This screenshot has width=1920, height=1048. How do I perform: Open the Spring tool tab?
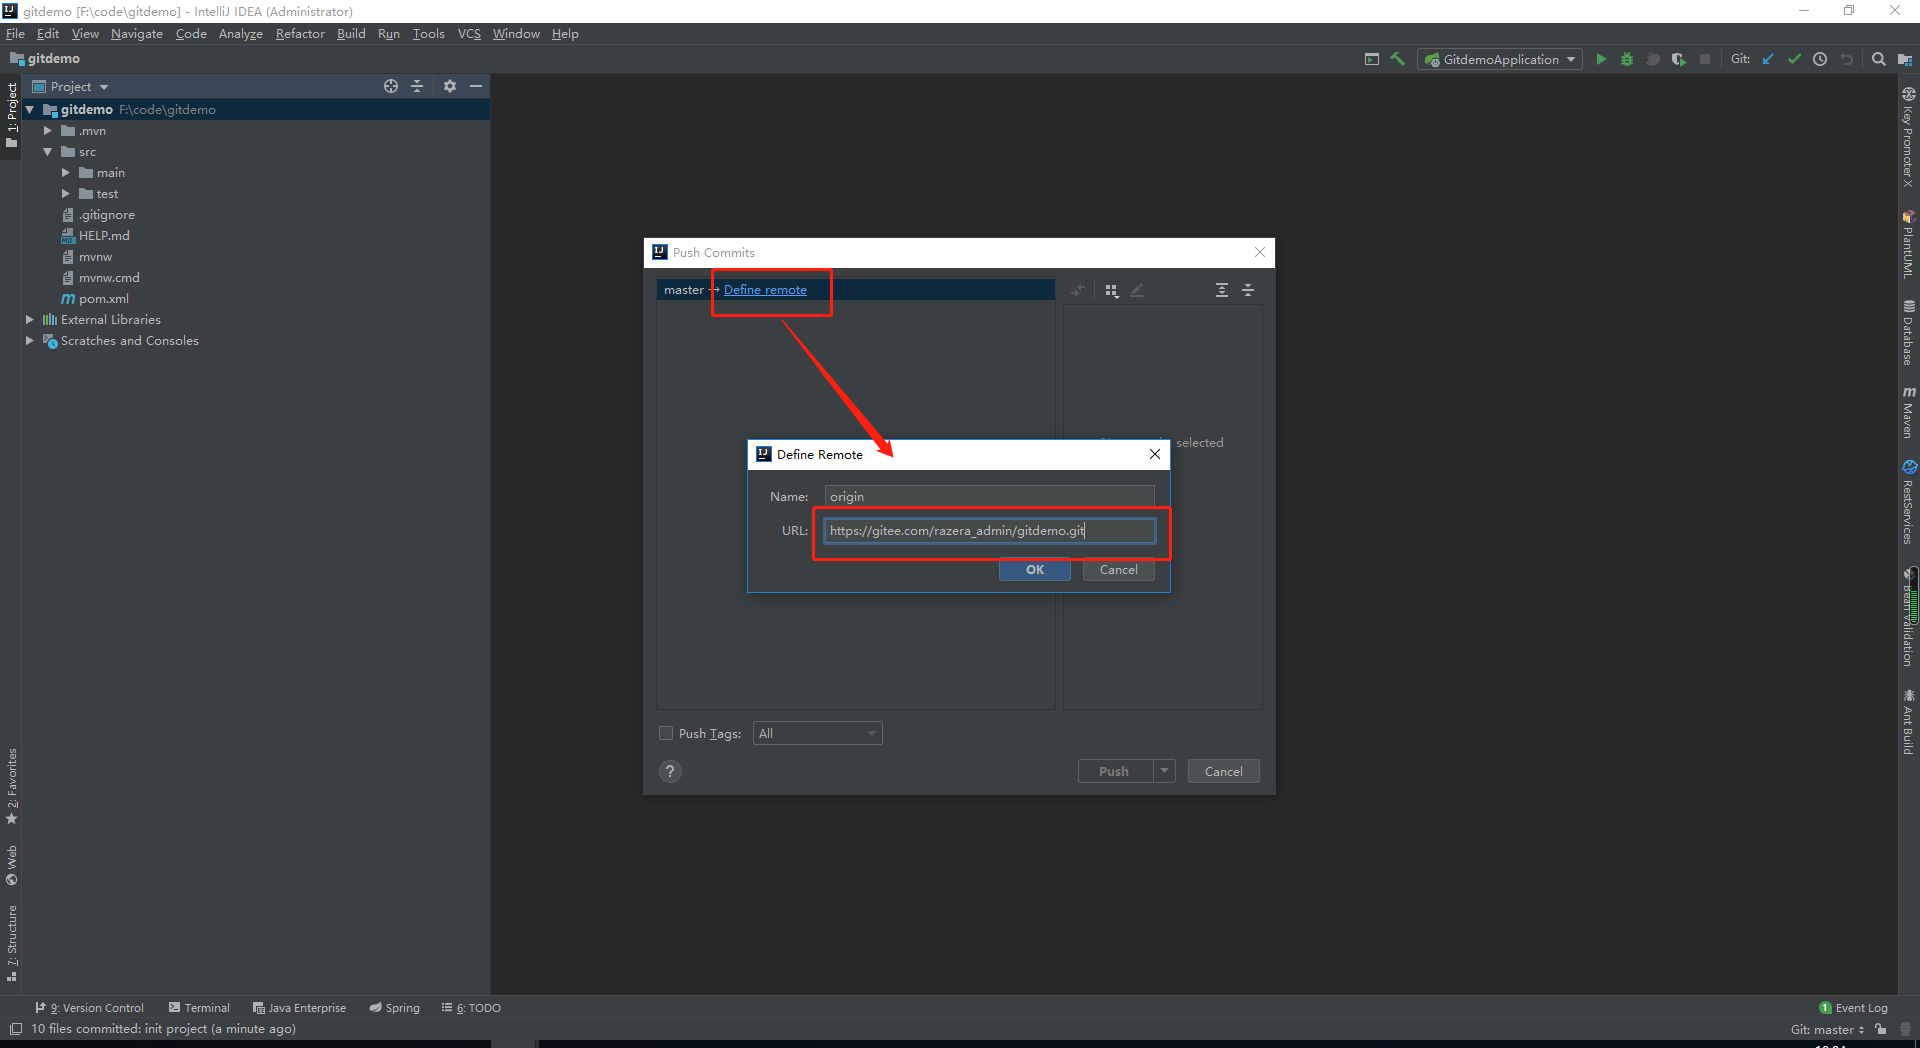click(394, 1008)
